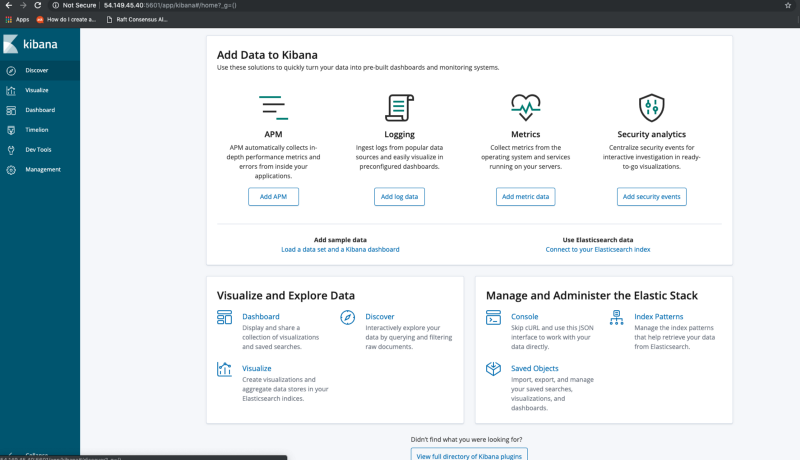Open Load a data set and Kibana dashboard link
This screenshot has width=800, height=460.
(340, 249)
